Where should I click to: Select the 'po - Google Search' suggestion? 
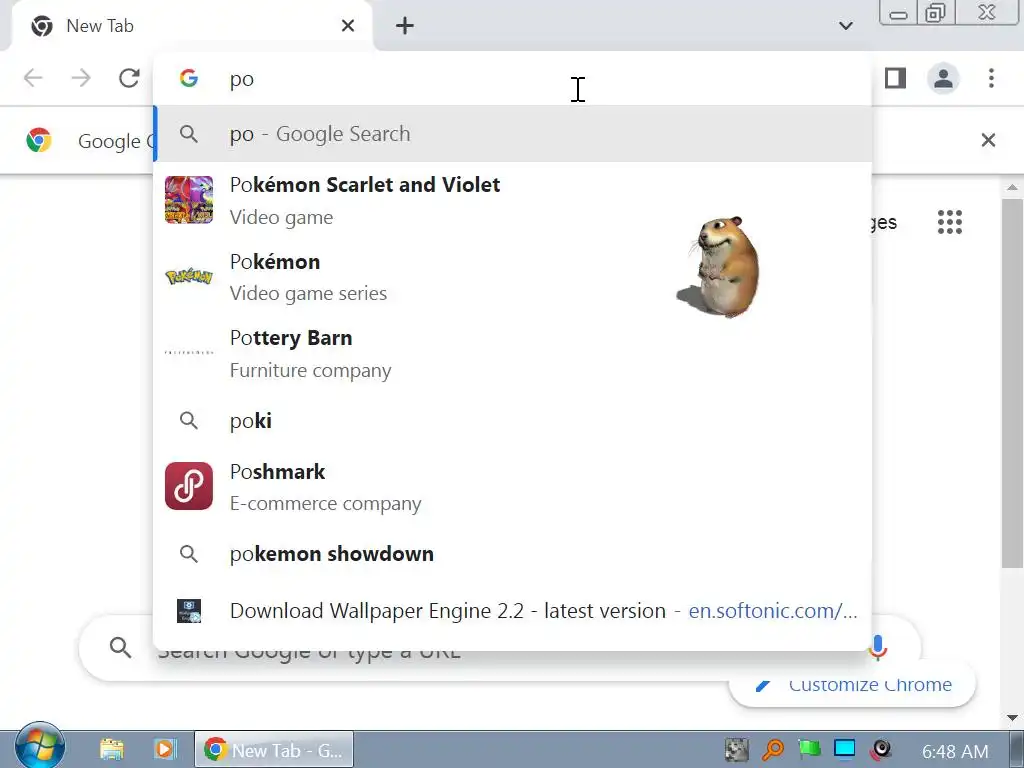pos(513,134)
